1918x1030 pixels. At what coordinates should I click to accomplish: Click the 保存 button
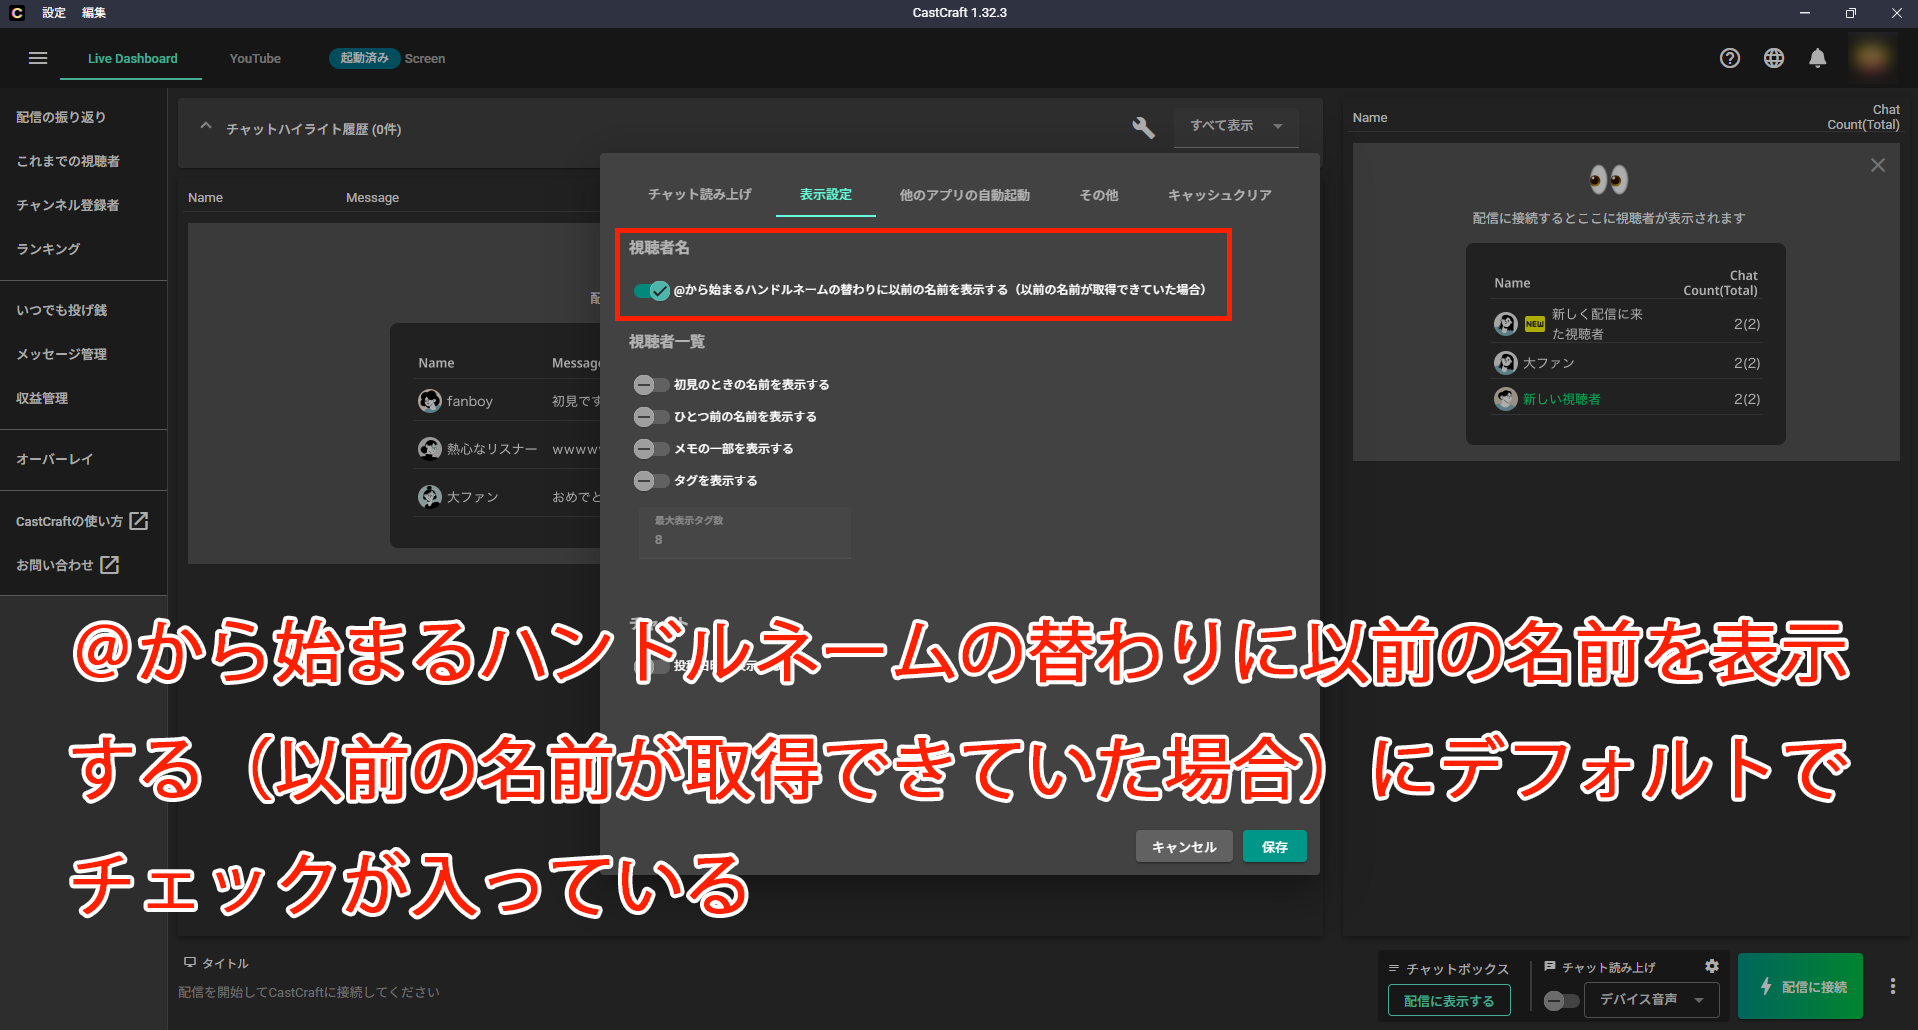click(1273, 846)
